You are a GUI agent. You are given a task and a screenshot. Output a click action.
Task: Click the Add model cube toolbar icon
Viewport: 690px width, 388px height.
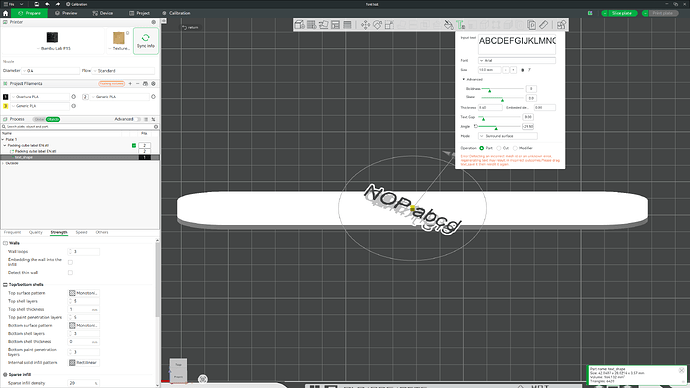[300, 25]
